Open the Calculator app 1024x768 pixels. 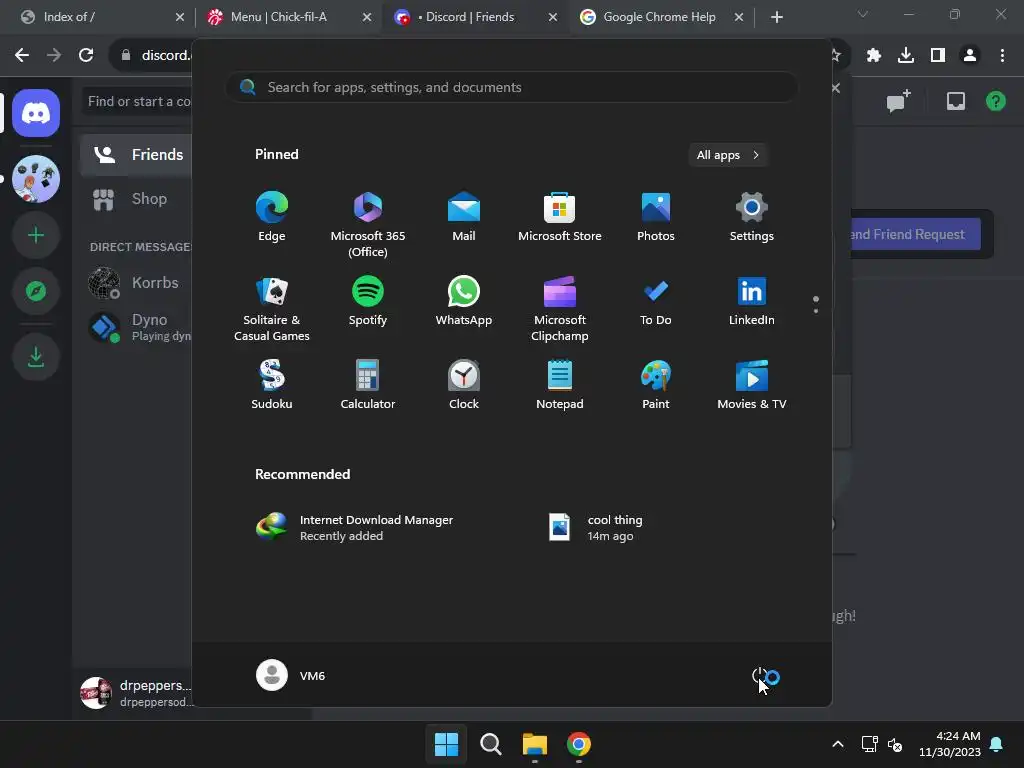(x=368, y=385)
